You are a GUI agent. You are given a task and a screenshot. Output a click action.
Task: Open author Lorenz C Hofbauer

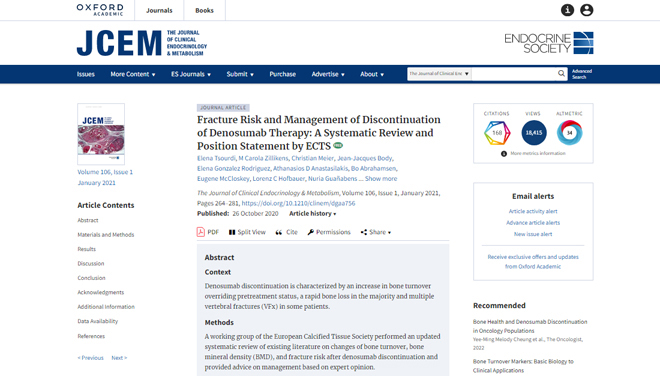pos(279,179)
